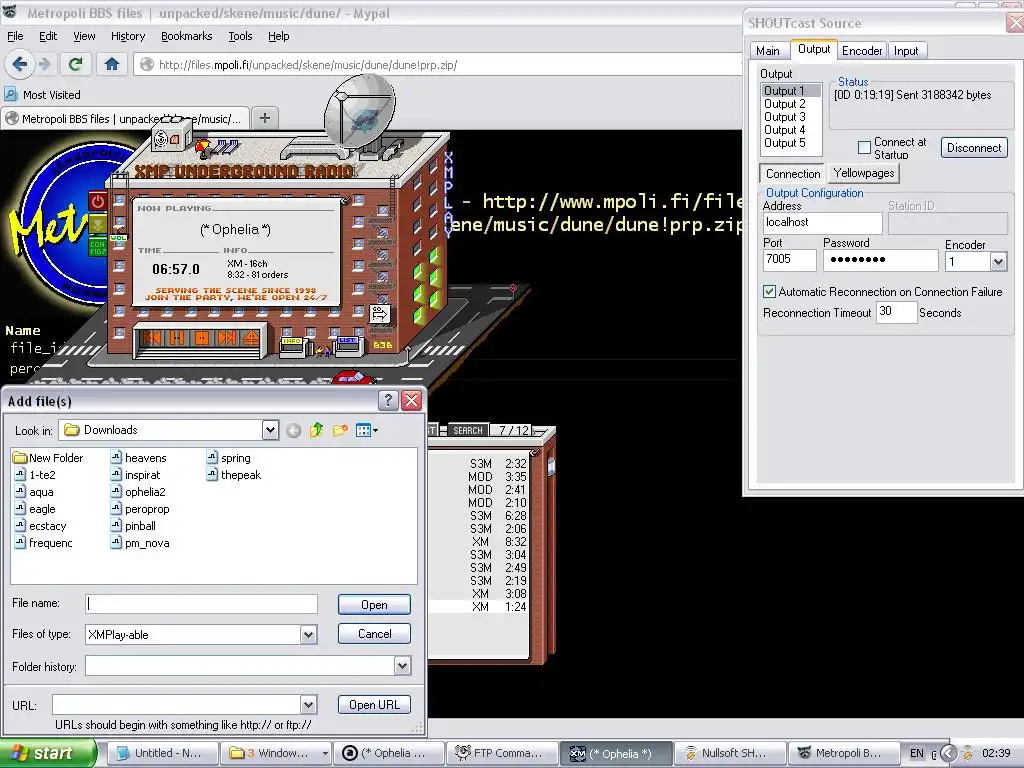Click the LIST booth on XMPlay building
Image resolution: width=1024 pixels, height=768 pixels.
(x=347, y=345)
